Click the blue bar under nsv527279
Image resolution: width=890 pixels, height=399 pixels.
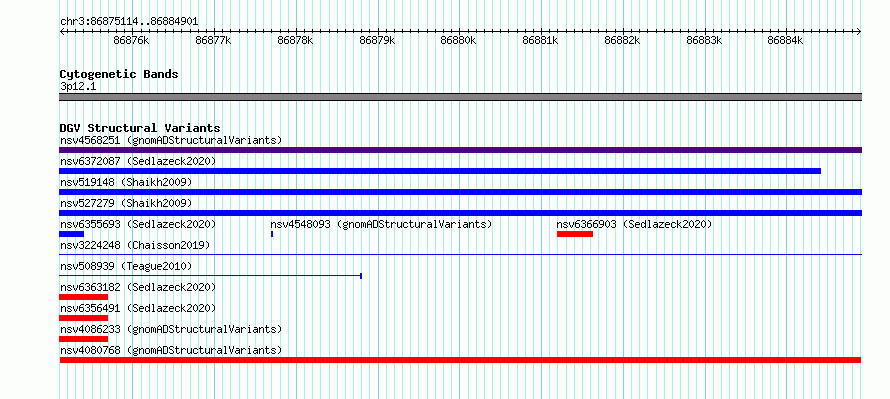pyautogui.click(x=460, y=213)
